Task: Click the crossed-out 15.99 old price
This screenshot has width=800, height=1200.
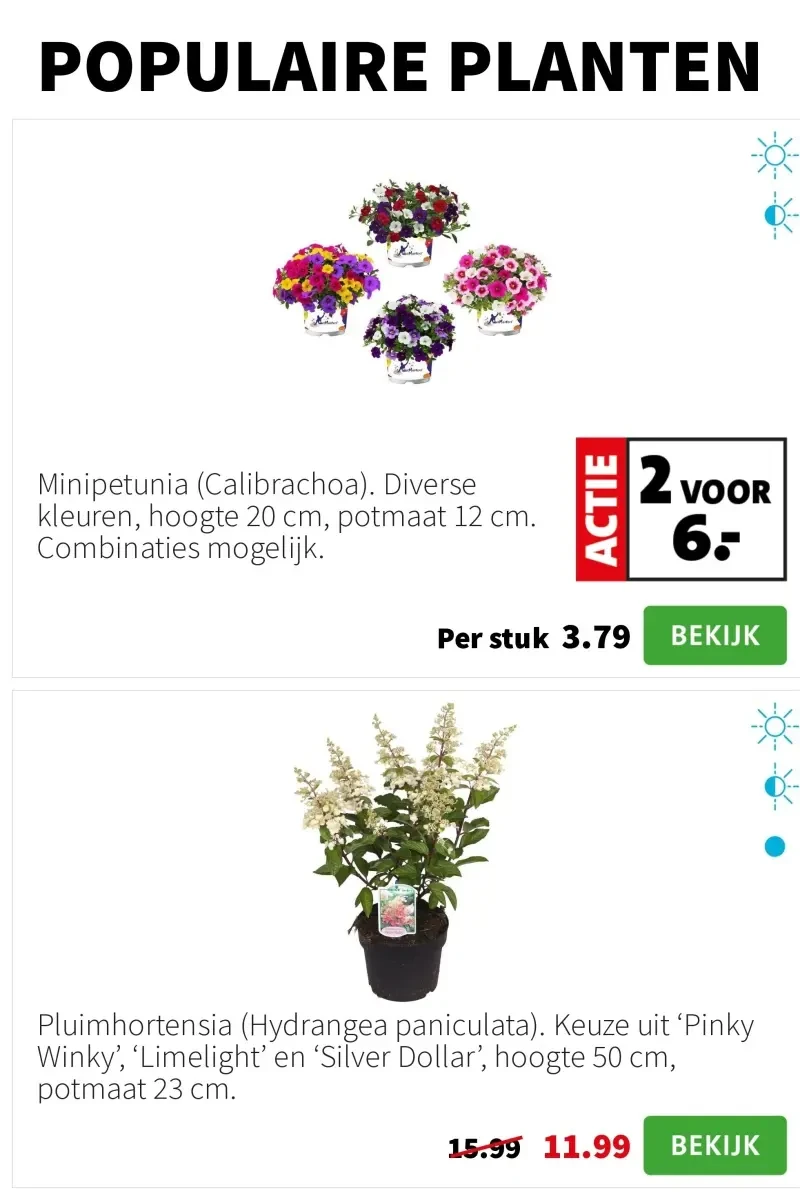Action: (x=485, y=1148)
